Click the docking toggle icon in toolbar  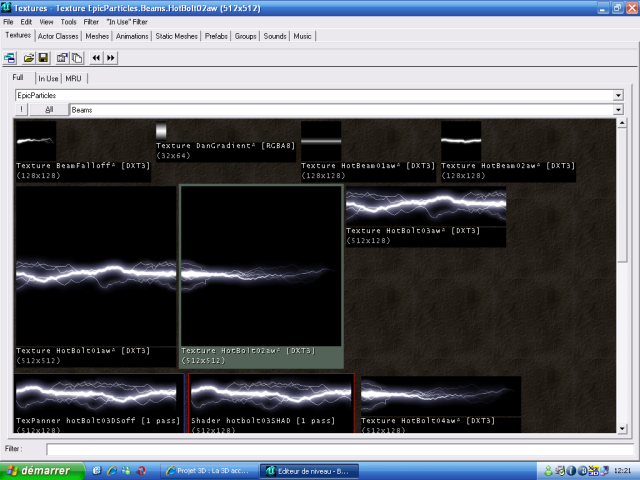[x=9, y=58]
